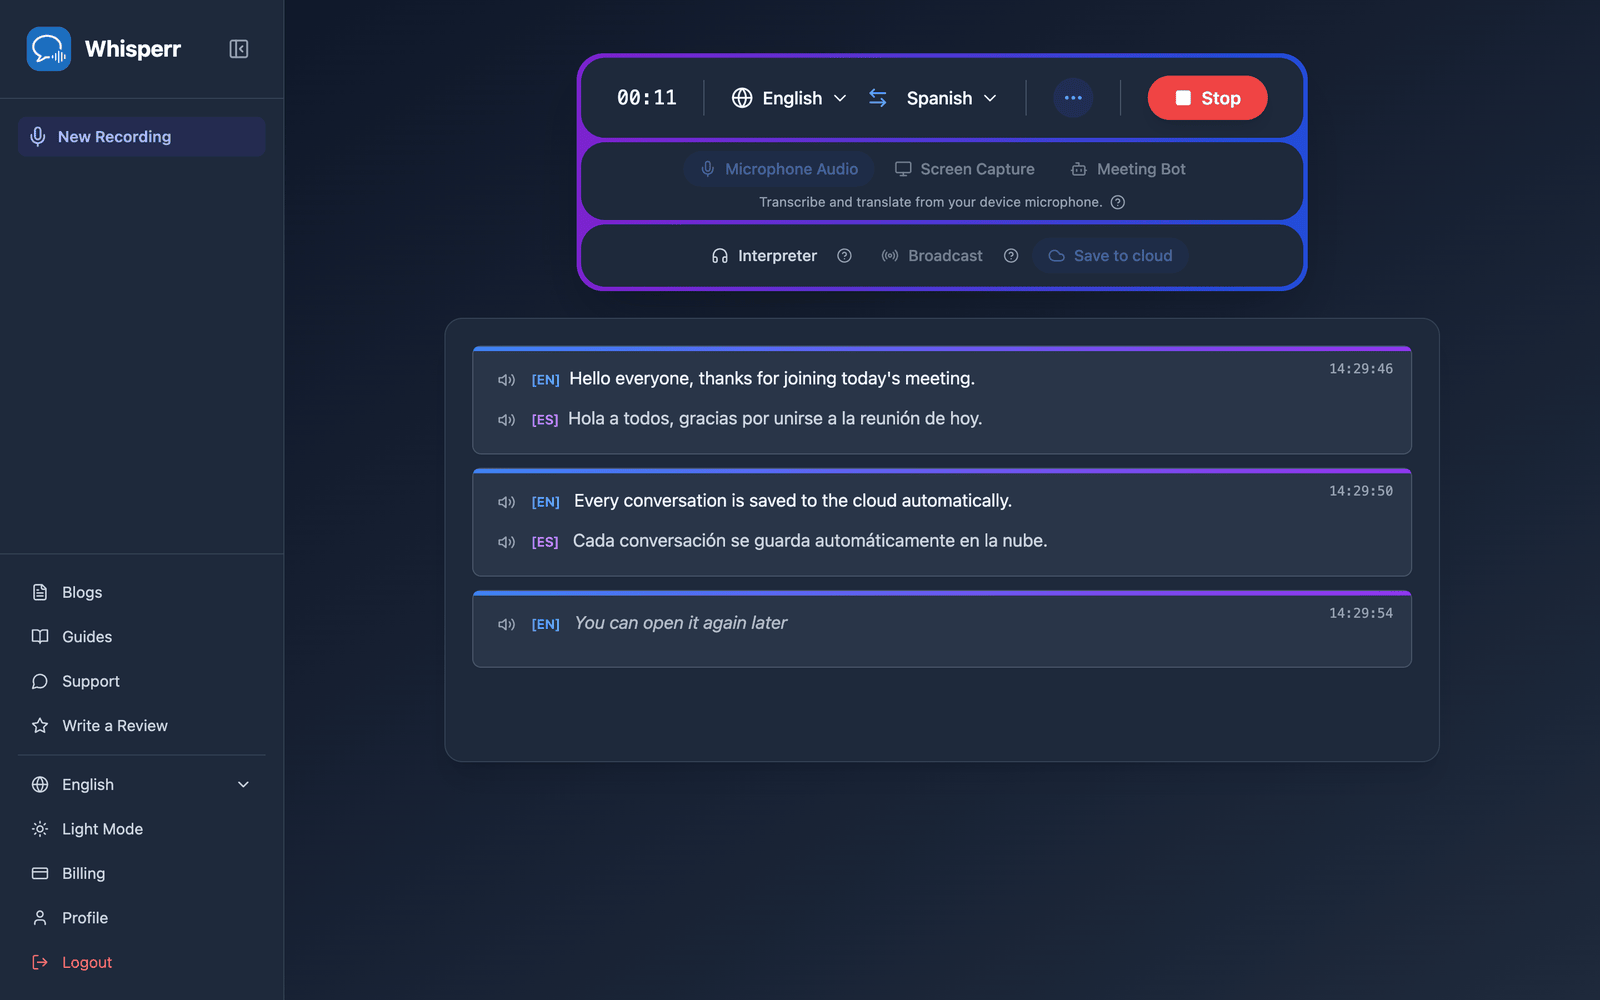
Task: Stop the recording
Action: click(1207, 98)
